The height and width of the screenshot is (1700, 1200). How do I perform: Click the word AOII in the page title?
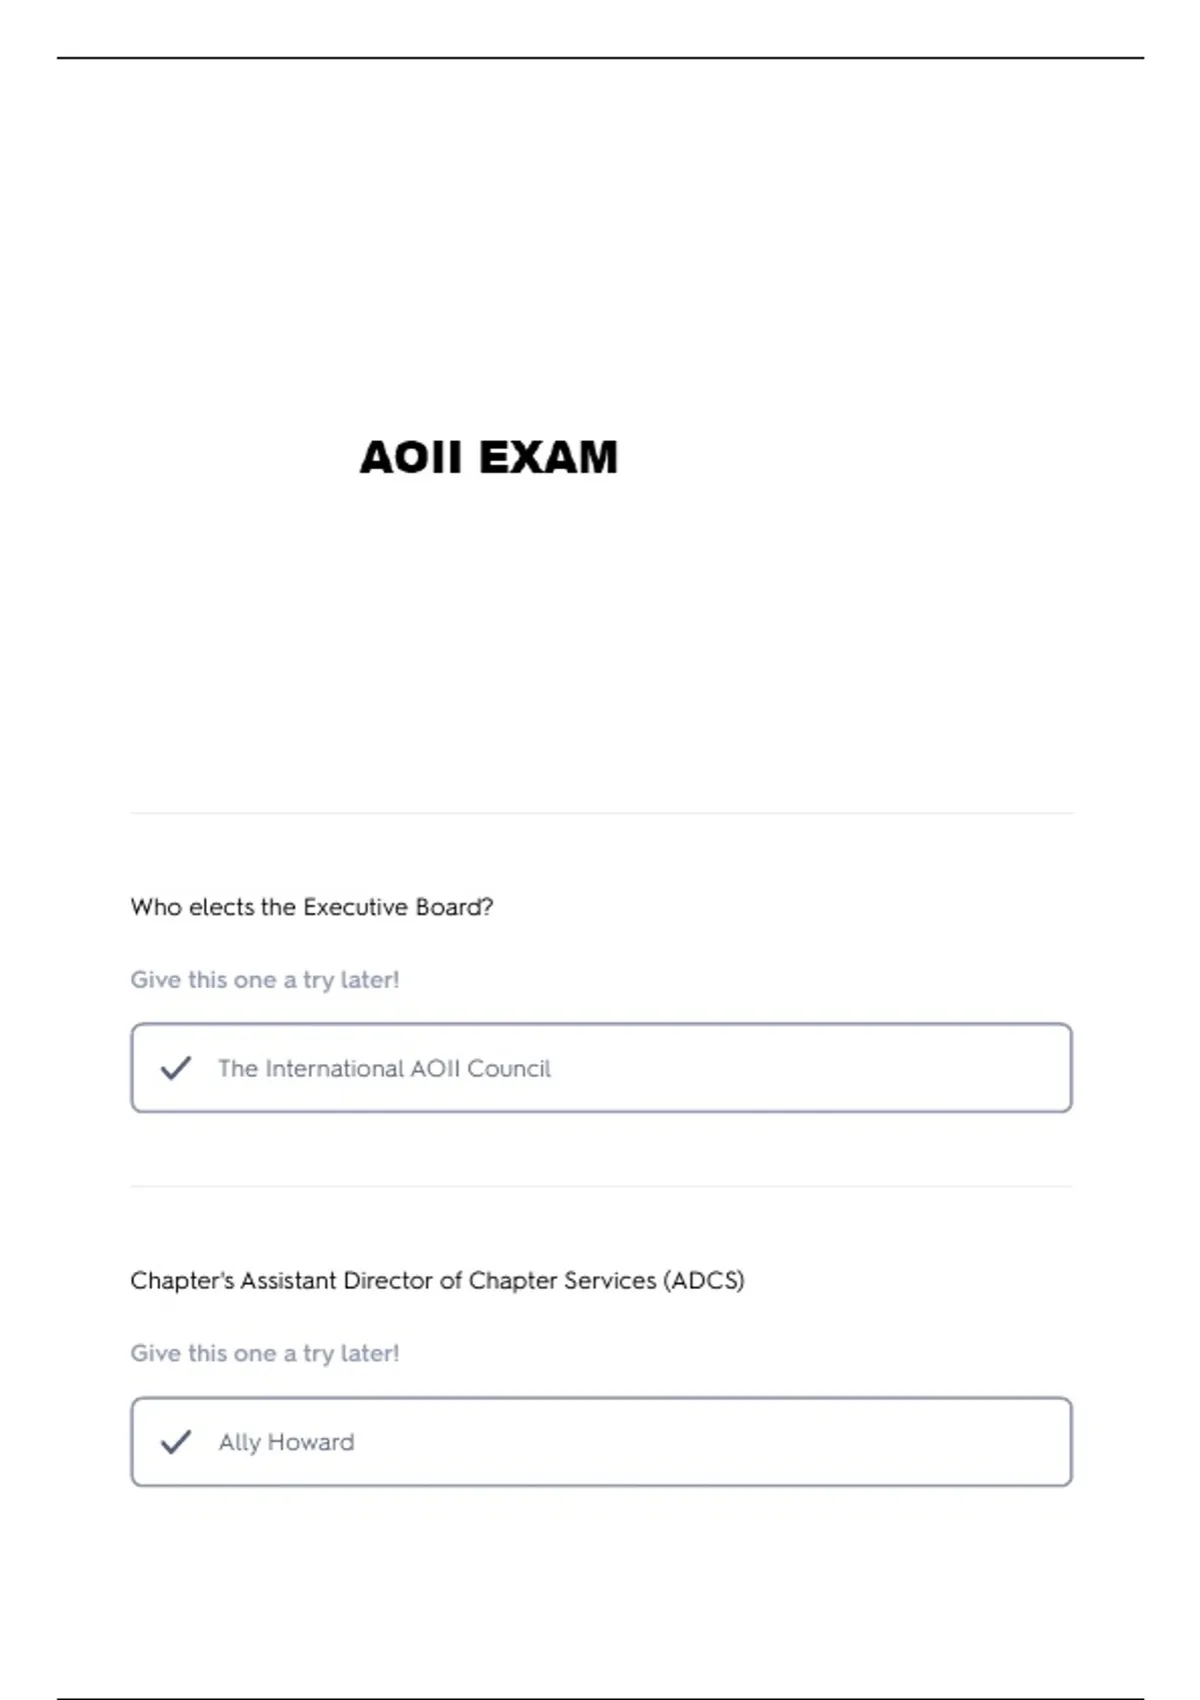pos(411,458)
